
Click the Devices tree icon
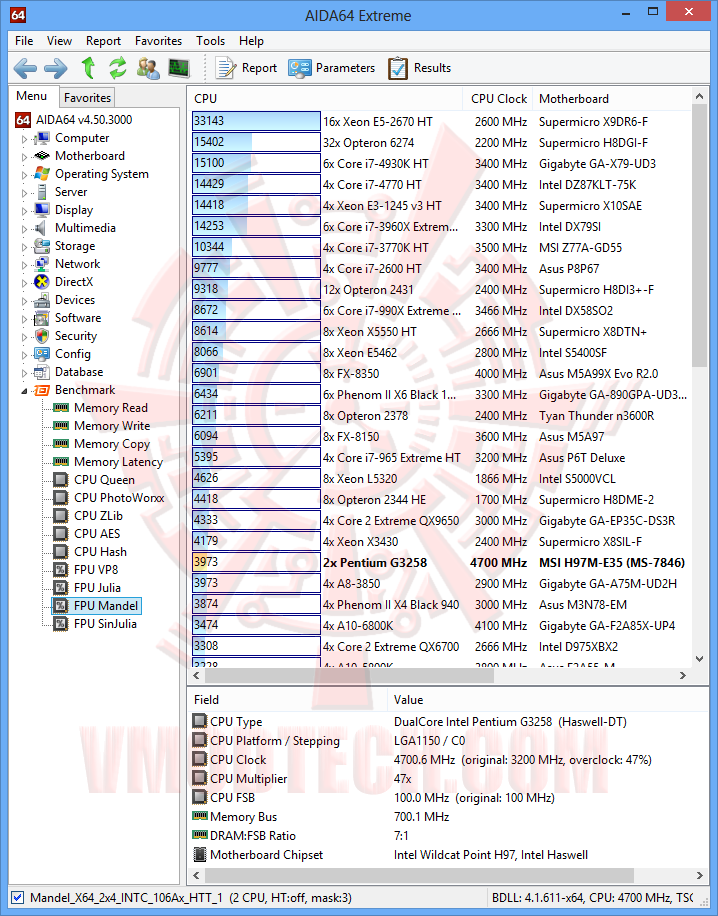click(41, 300)
